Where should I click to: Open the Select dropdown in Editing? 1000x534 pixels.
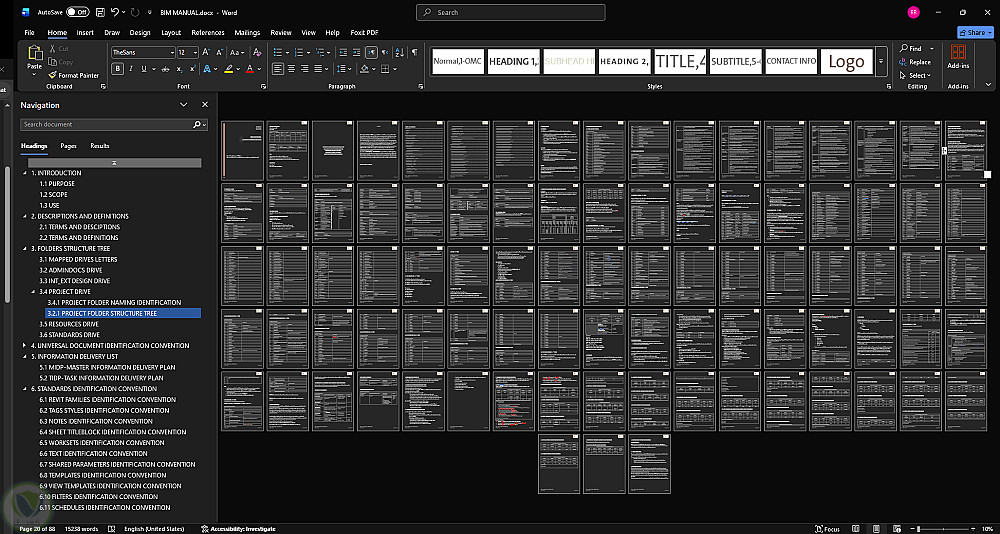[x=915, y=75]
